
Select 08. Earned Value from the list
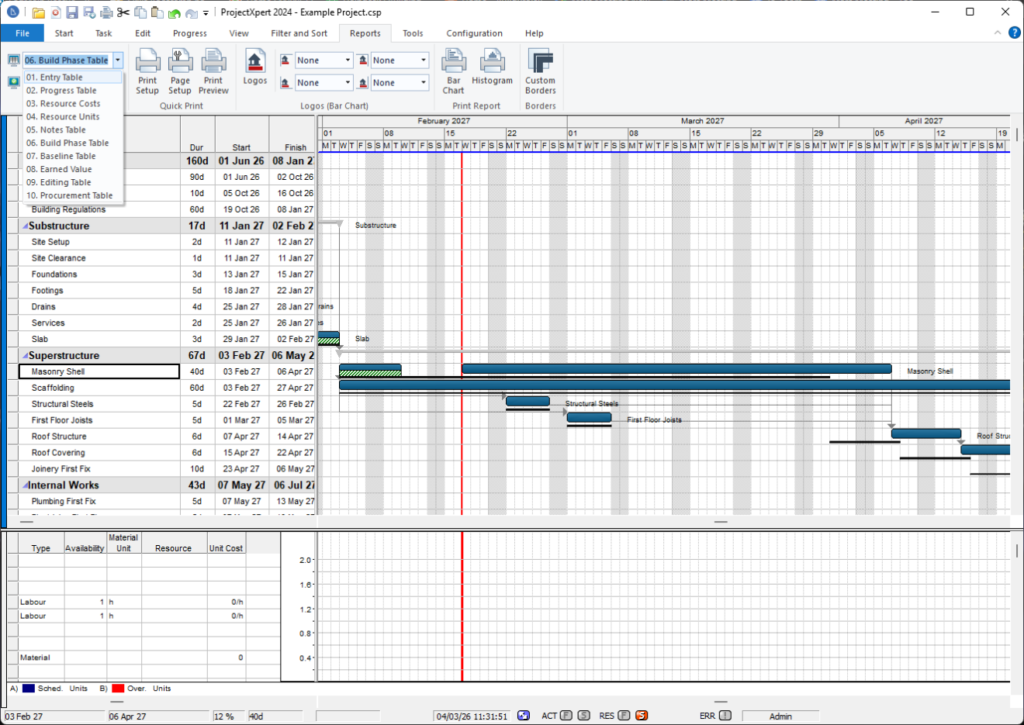[x=73, y=169]
